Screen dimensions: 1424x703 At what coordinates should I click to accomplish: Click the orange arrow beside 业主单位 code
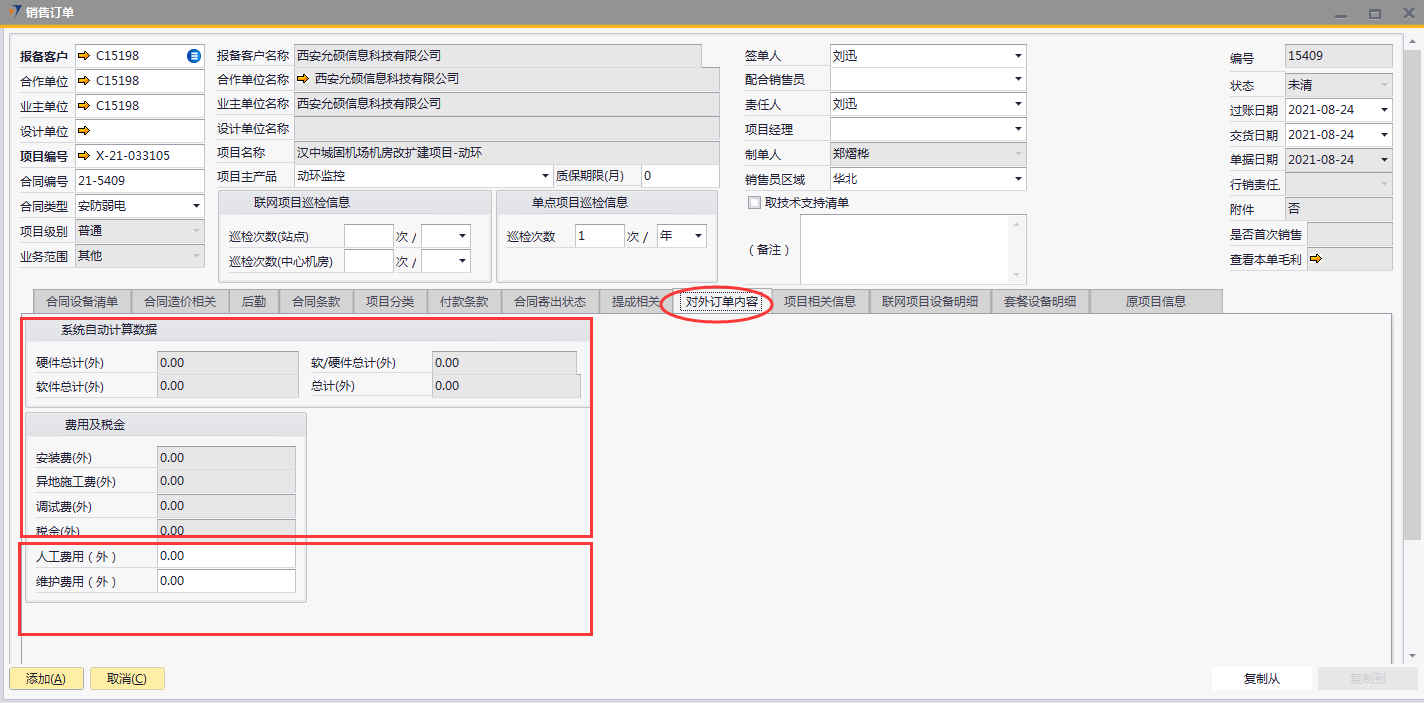(x=83, y=106)
